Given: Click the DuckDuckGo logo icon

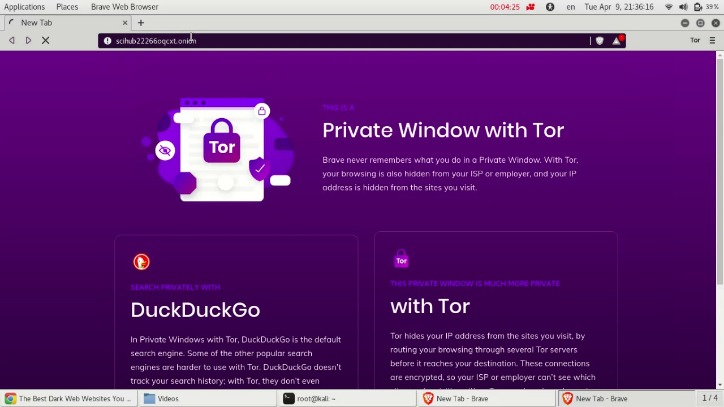Looking at the screenshot, I should [141, 262].
